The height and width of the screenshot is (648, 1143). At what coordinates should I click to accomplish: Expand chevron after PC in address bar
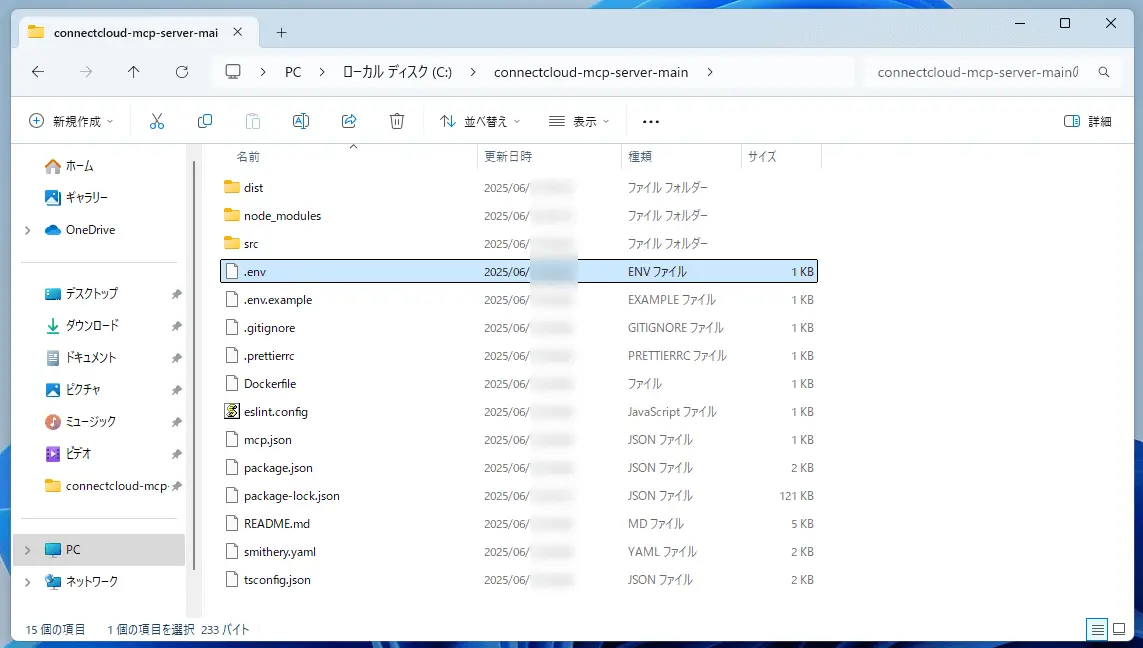(321, 72)
